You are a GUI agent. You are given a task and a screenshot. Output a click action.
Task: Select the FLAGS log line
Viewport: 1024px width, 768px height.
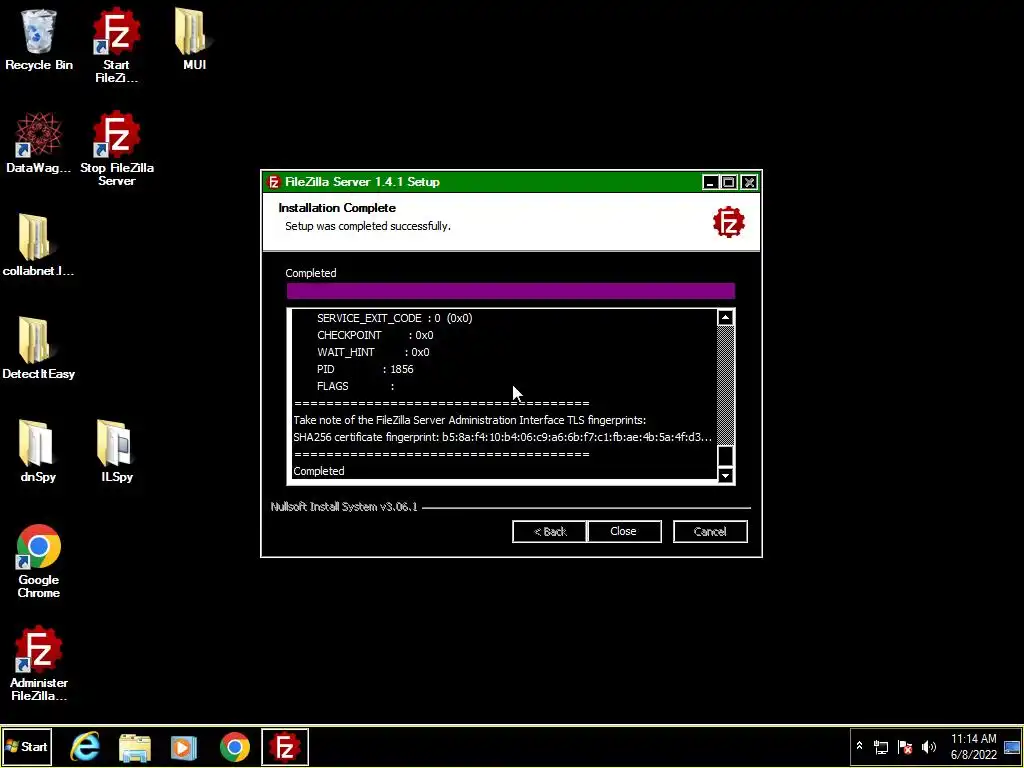tap(355, 386)
